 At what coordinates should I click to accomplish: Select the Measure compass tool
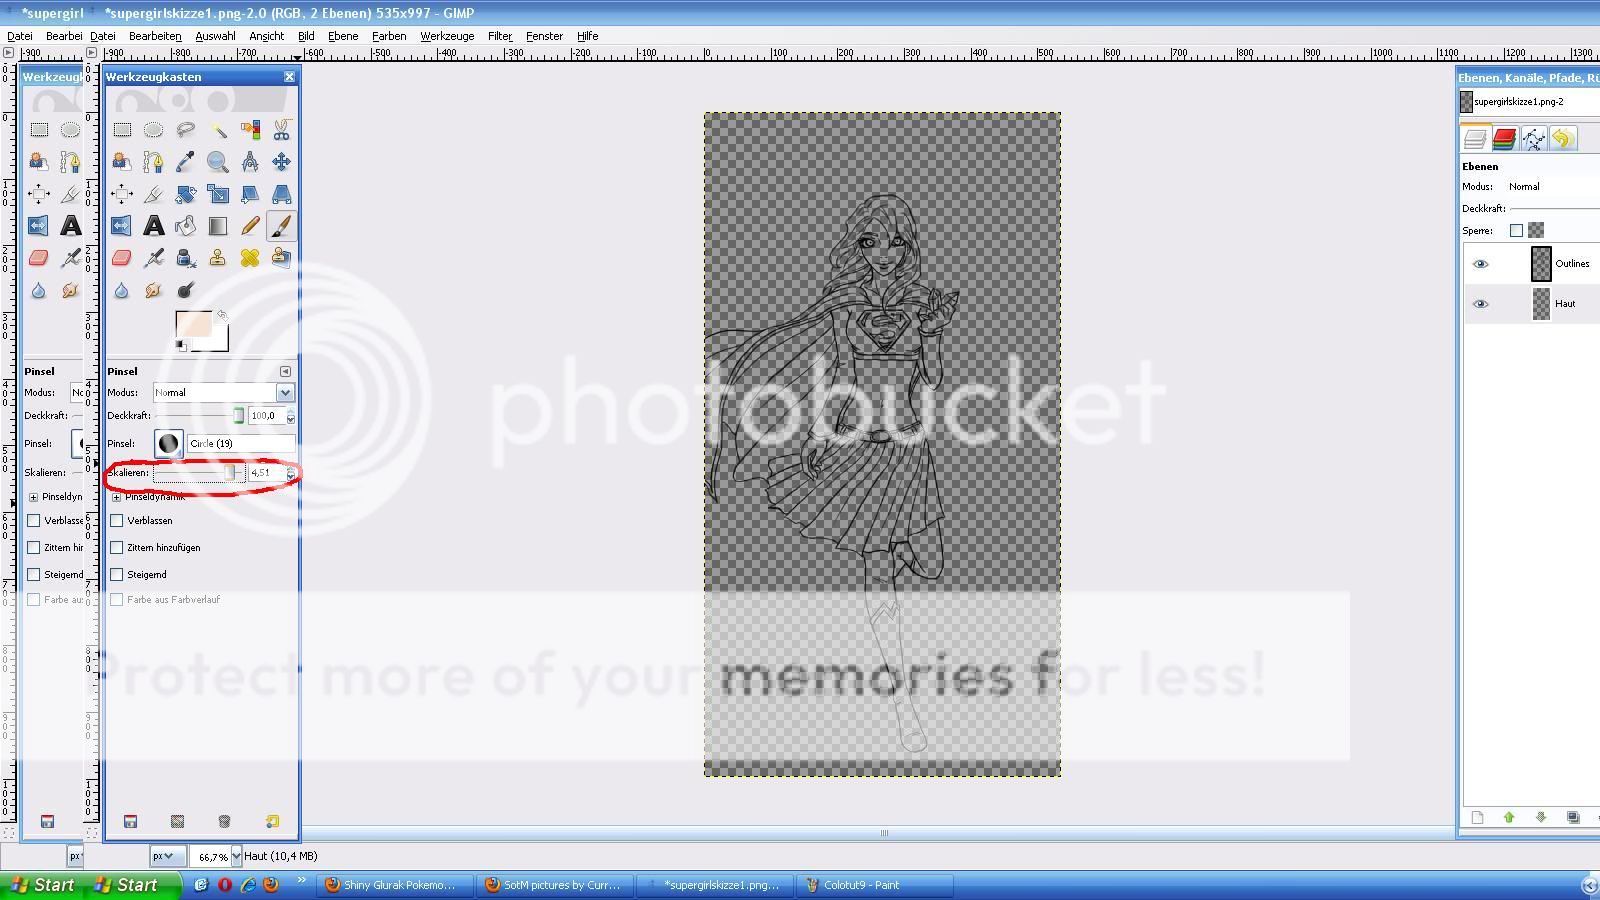[x=250, y=162]
